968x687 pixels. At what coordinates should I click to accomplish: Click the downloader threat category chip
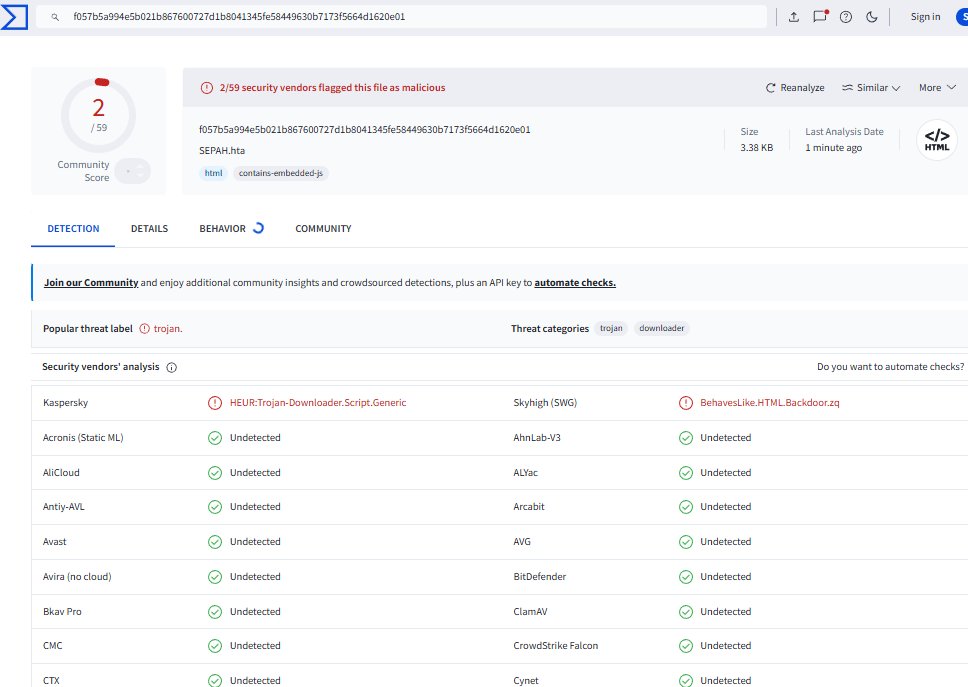661,328
